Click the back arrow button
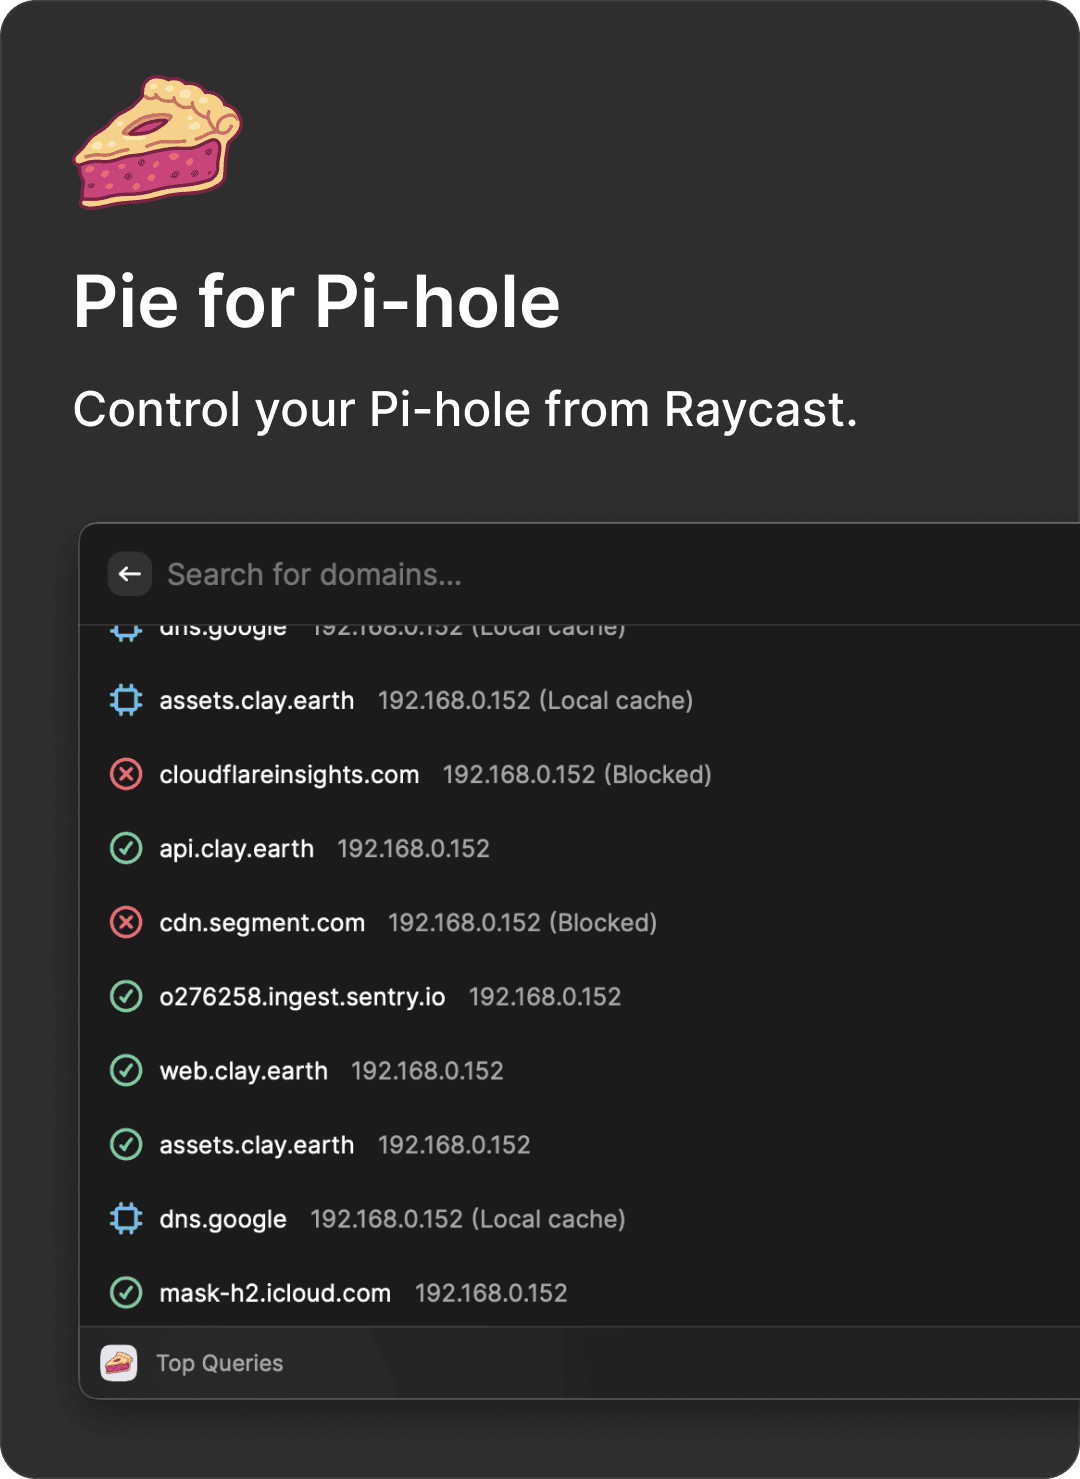 pyautogui.click(x=130, y=574)
